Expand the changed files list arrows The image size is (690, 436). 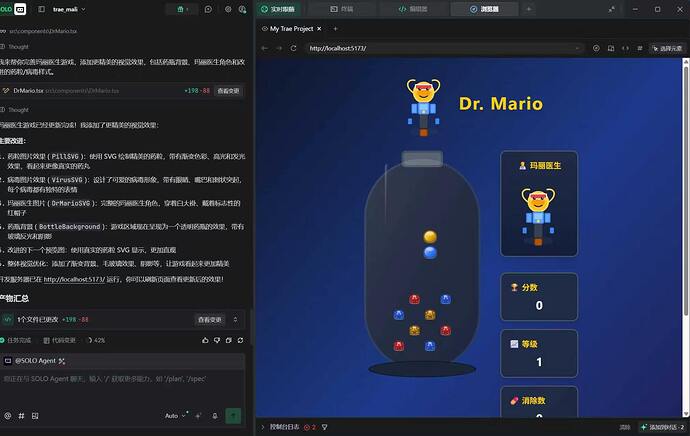tap(235, 319)
